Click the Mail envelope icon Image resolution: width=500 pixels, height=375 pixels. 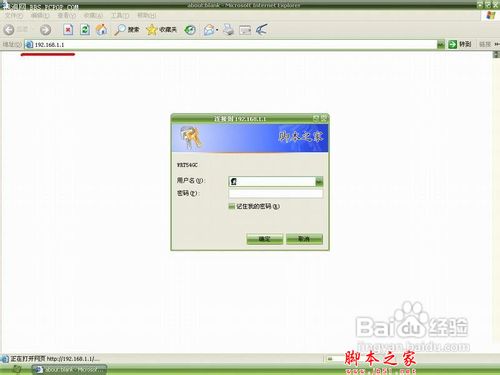click(209, 30)
